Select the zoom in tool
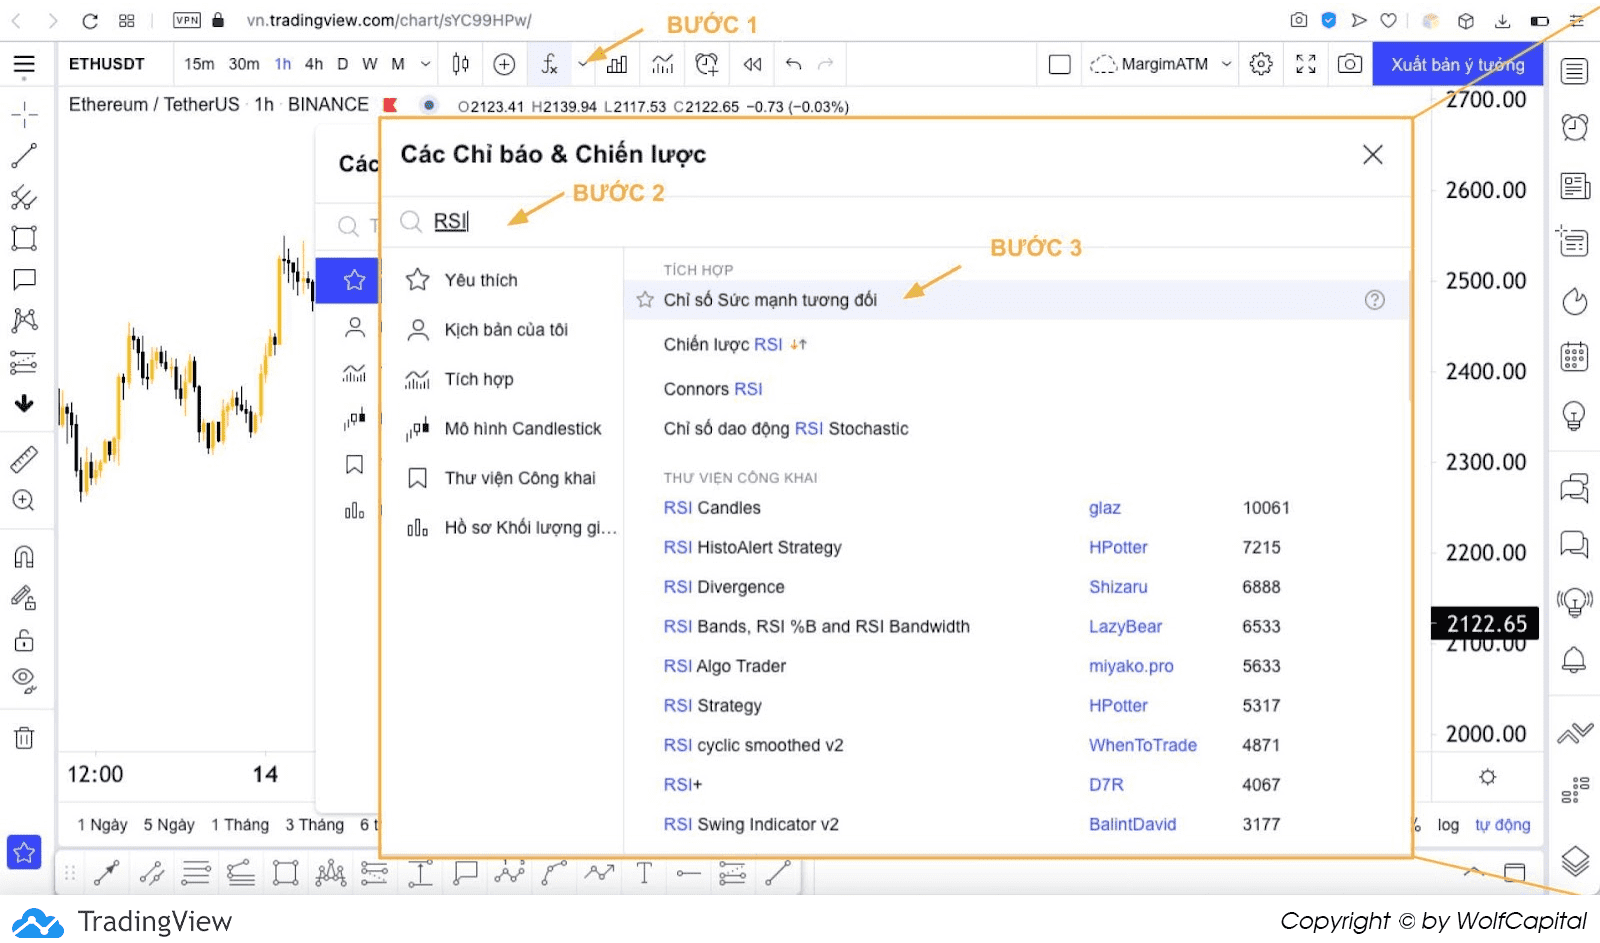The height and width of the screenshot is (943, 1600). click(24, 500)
